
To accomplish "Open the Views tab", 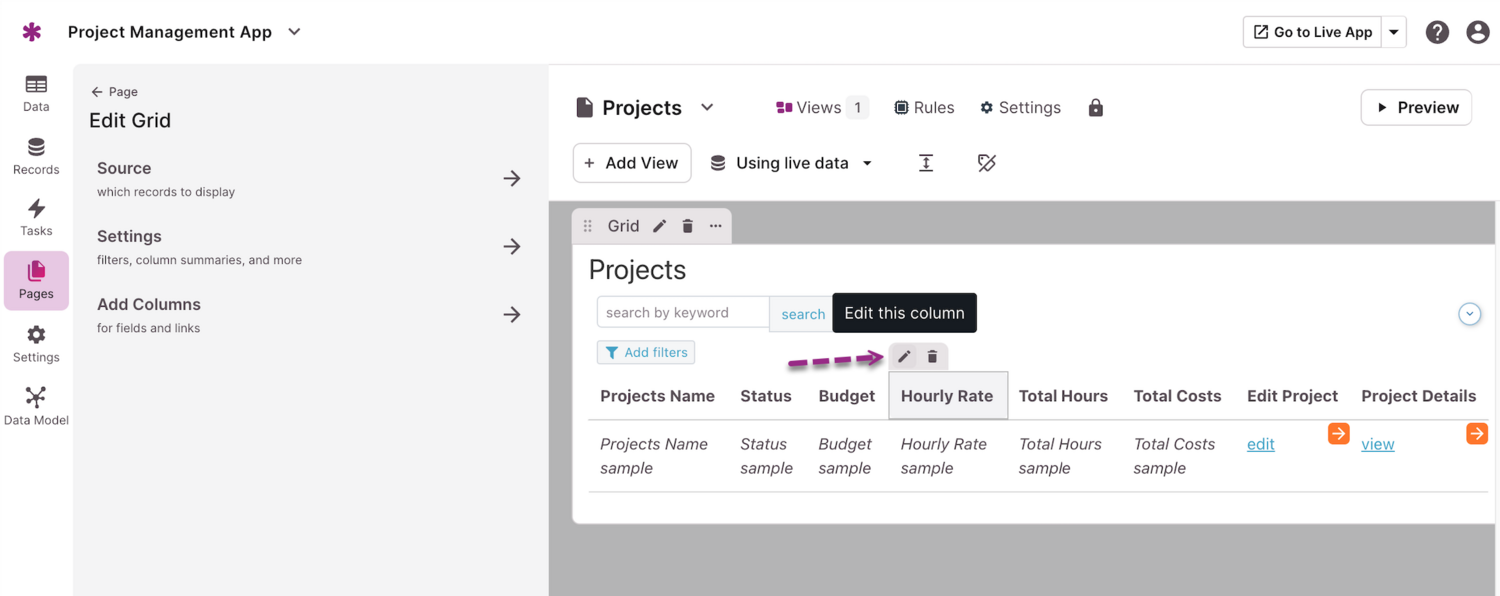I will point(821,108).
